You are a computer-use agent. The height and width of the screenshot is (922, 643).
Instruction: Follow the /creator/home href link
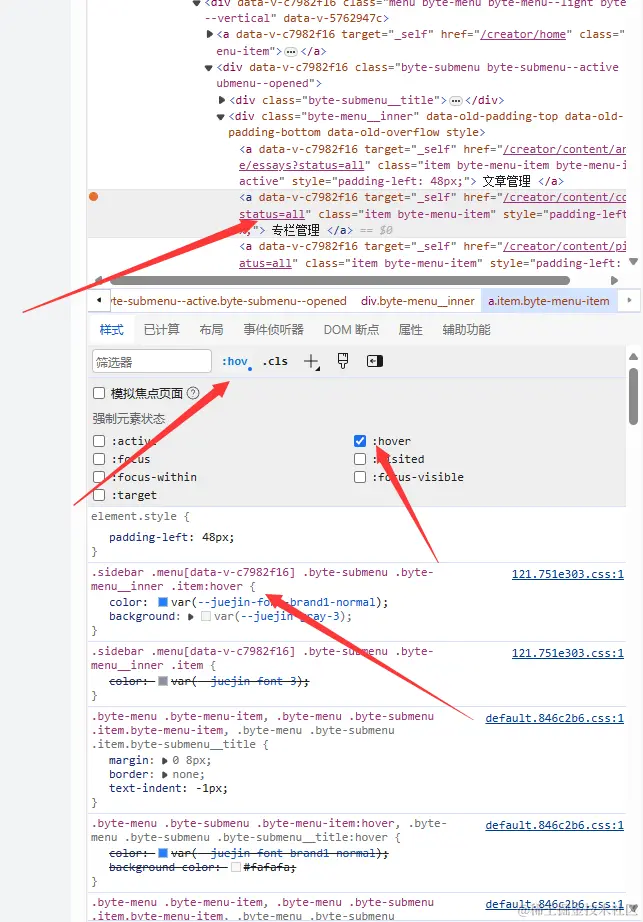pyautogui.click(x=523, y=34)
